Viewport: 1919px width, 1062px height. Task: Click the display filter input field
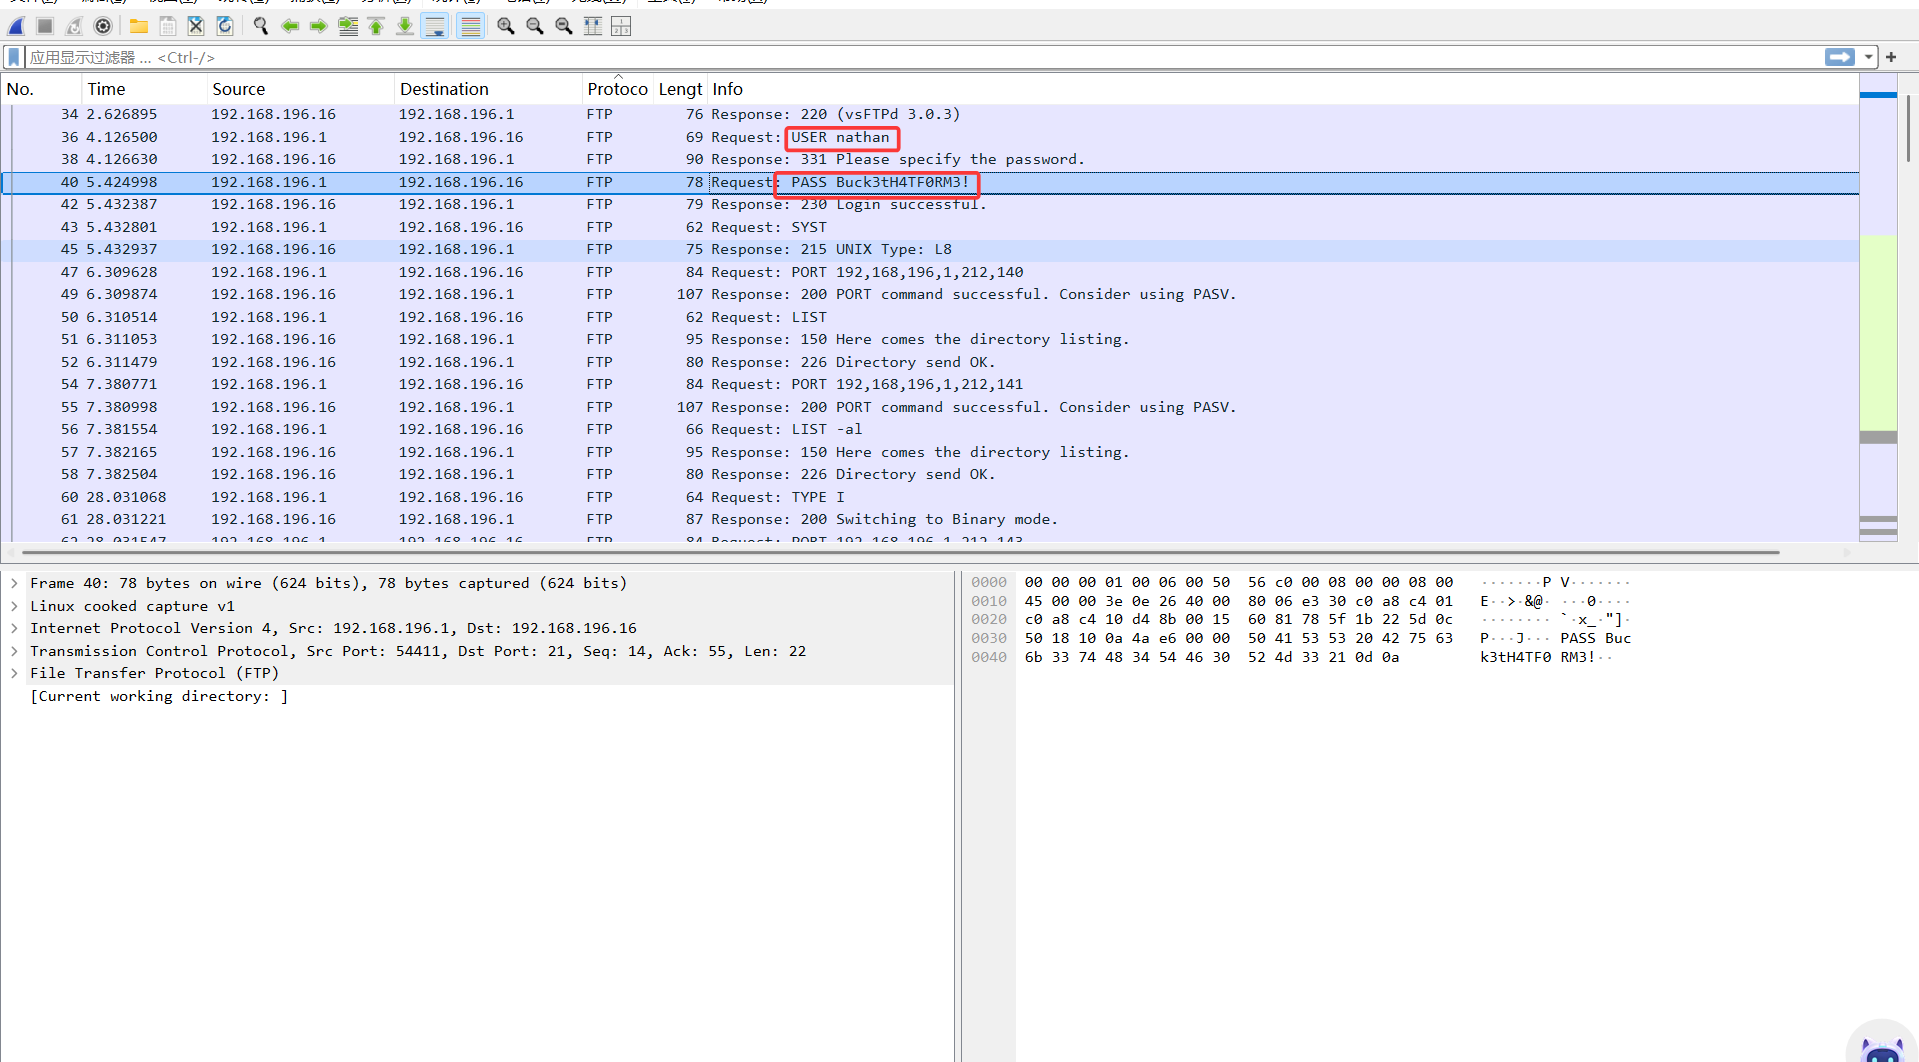[x=900, y=58]
